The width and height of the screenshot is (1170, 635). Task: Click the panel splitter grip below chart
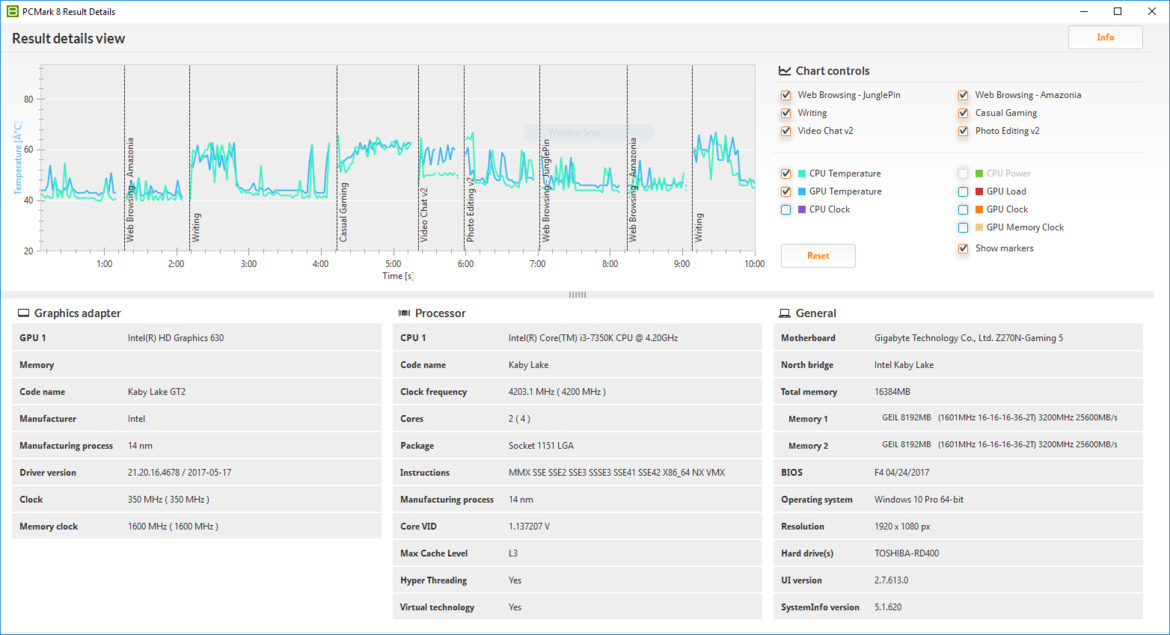coord(578,295)
